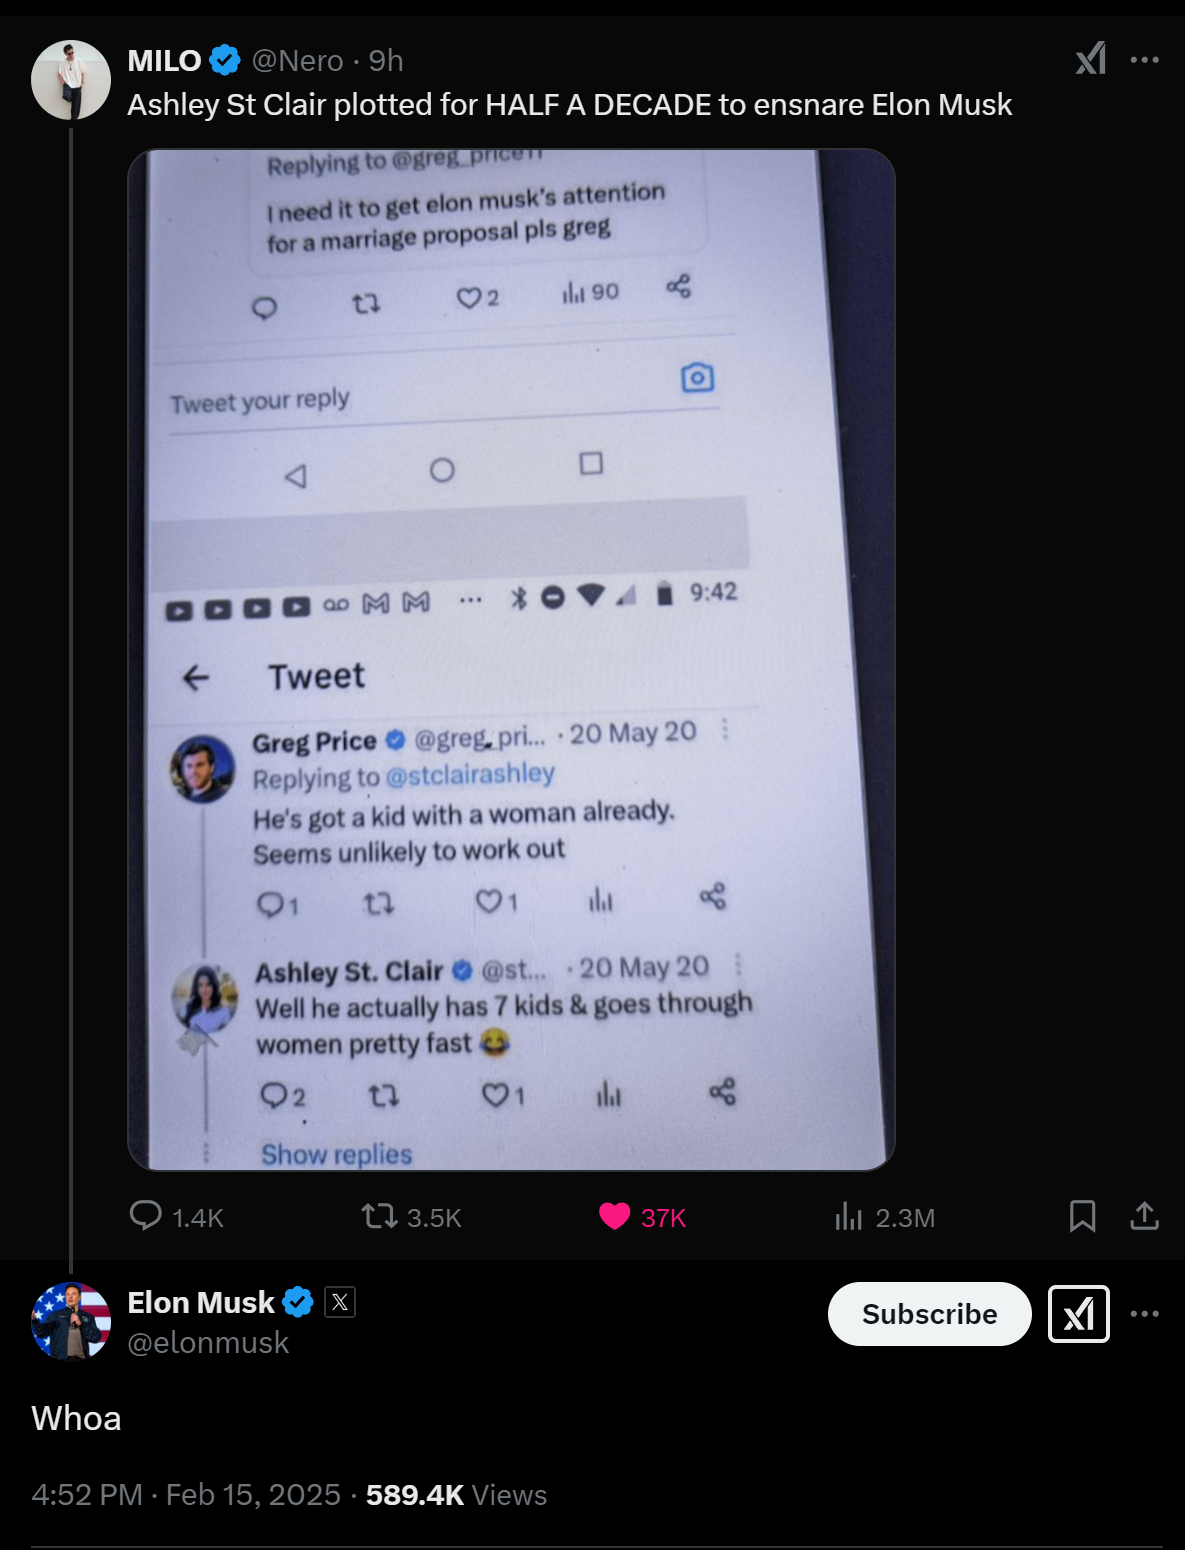The height and width of the screenshot is (1550, 1185).
Task: Repost the MILO post showing 3.5K
Action: [380, 1216]
